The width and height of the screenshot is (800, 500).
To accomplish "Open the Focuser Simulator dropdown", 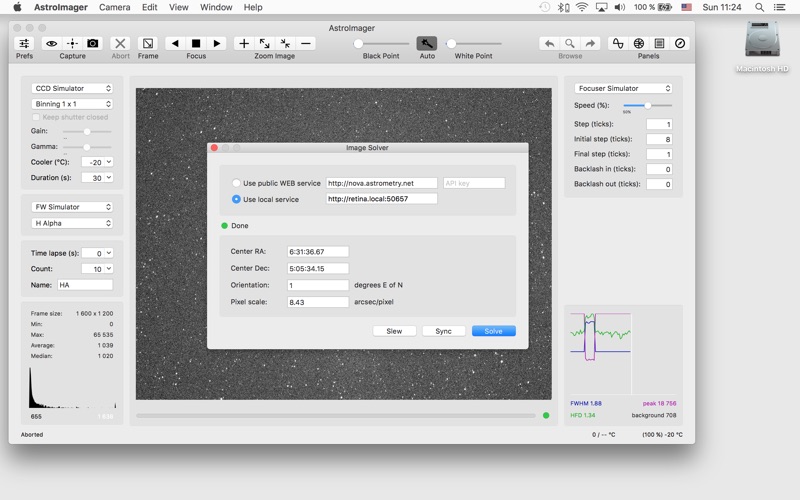I will 623,88.
